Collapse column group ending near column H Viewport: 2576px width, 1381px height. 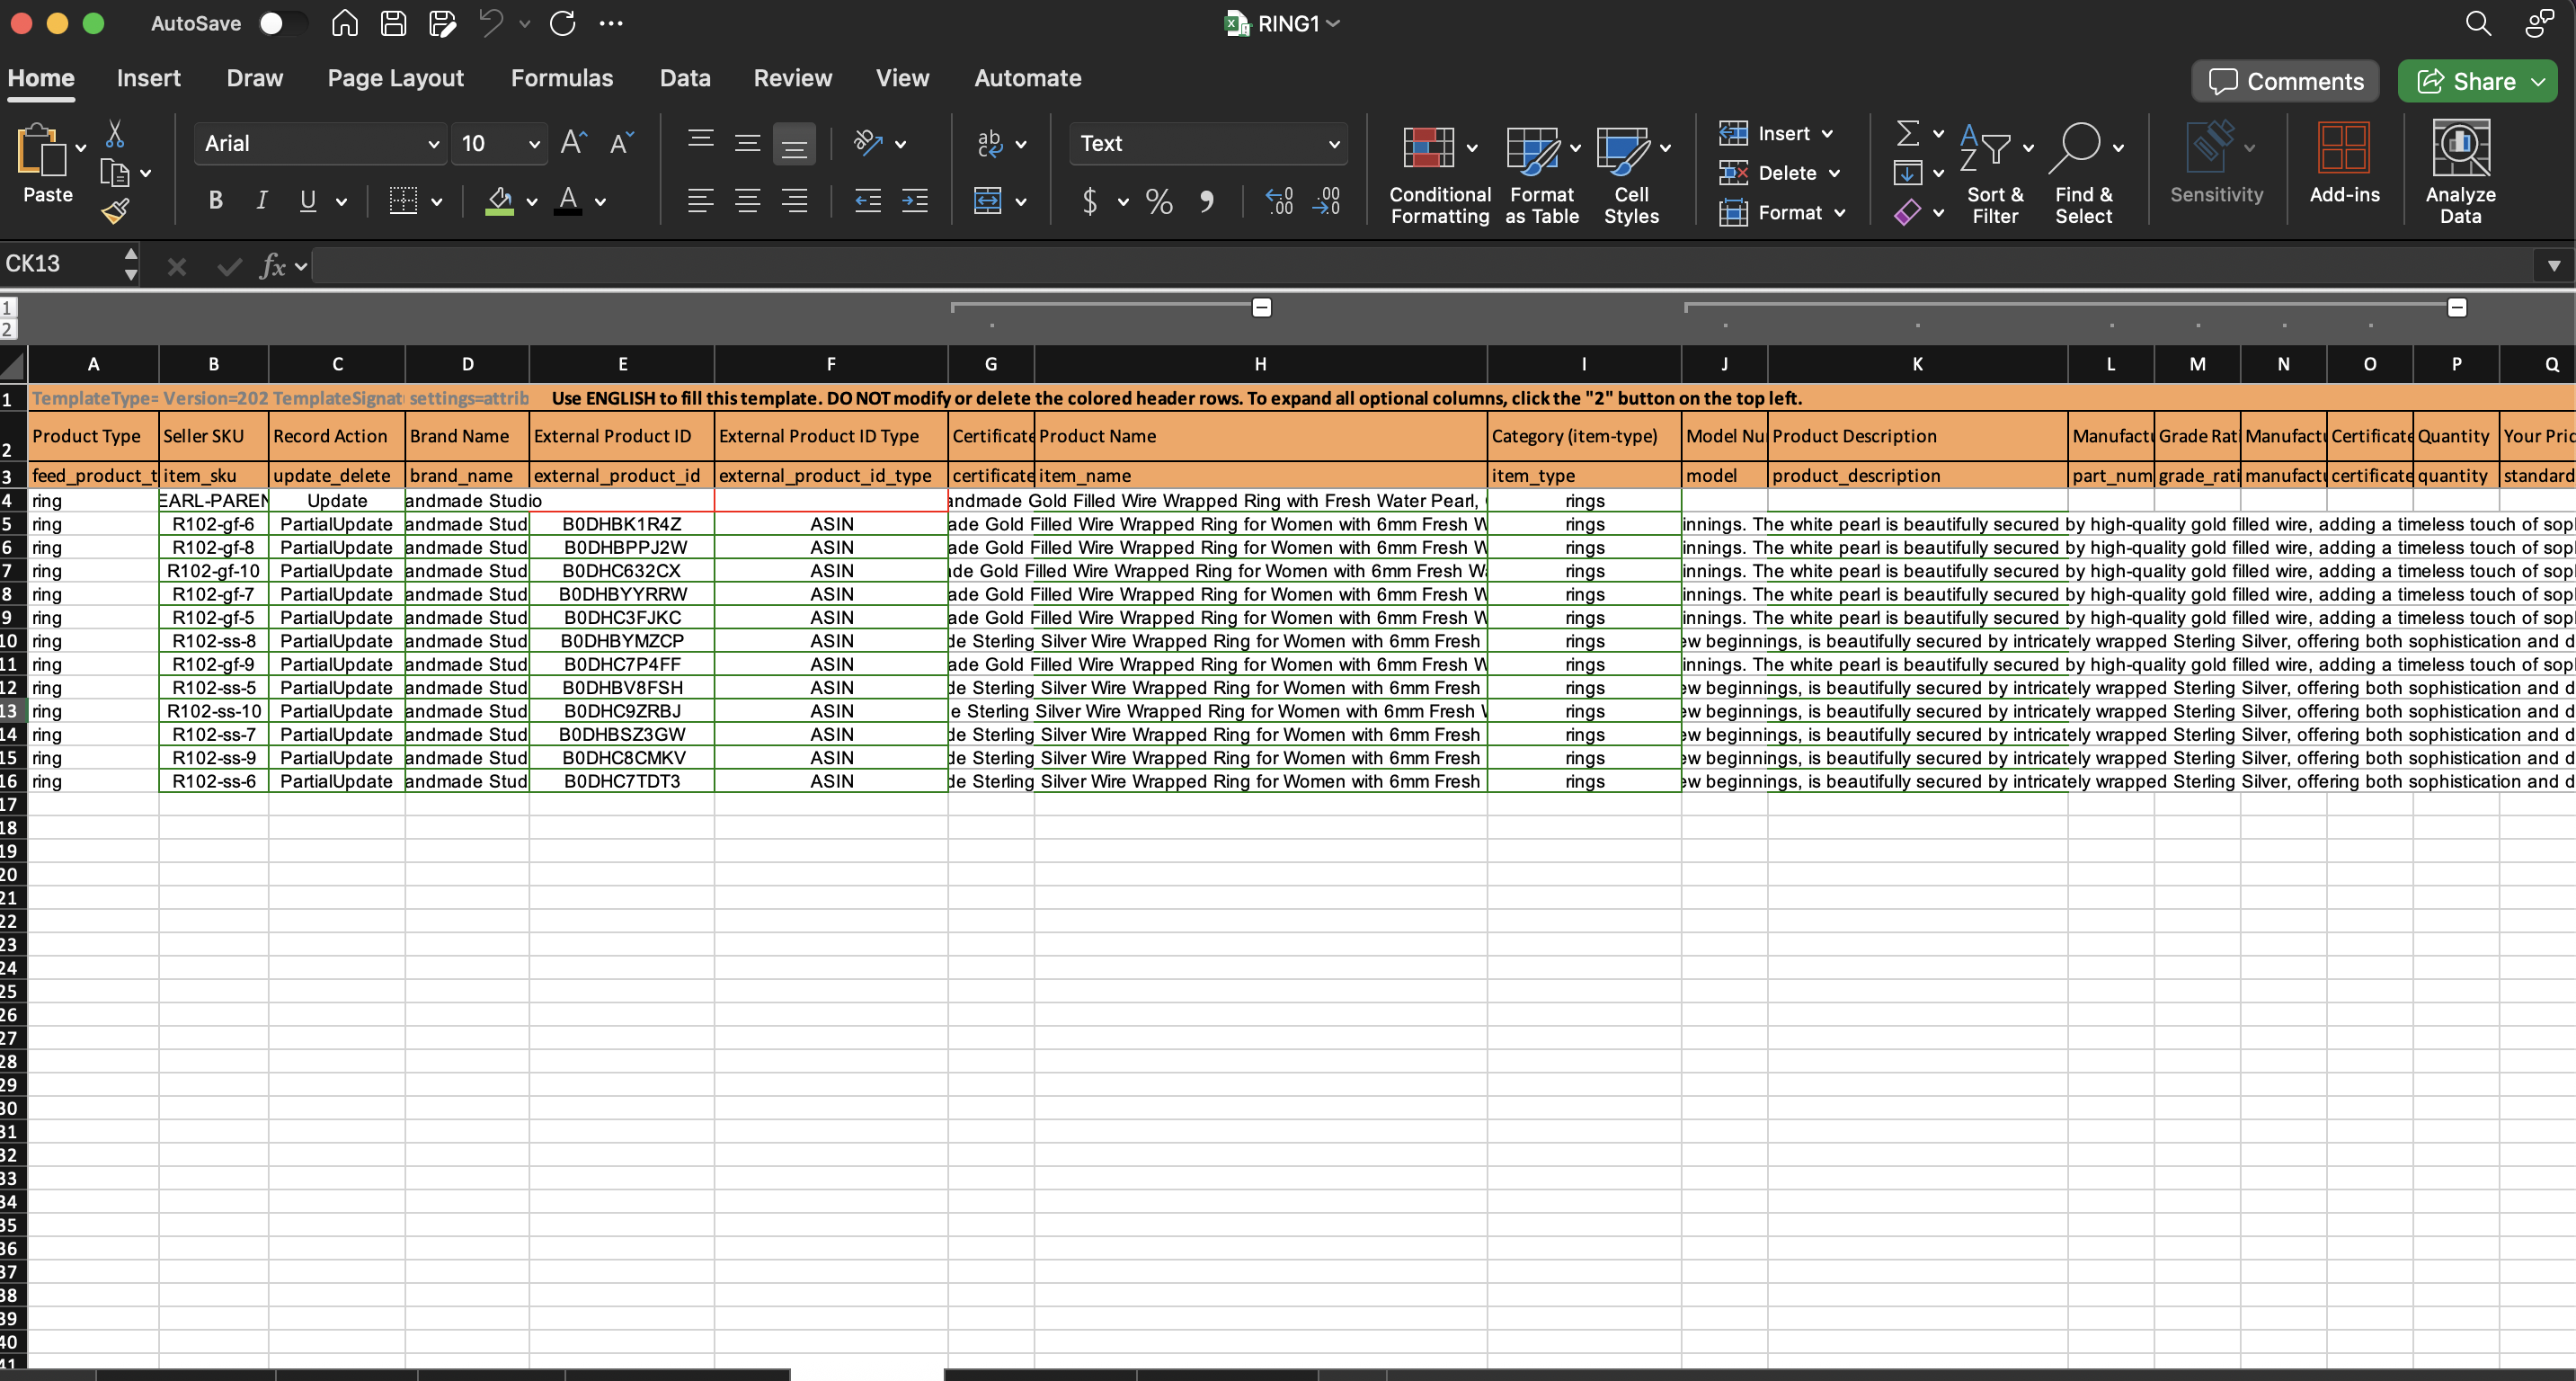coord(1262,307)
